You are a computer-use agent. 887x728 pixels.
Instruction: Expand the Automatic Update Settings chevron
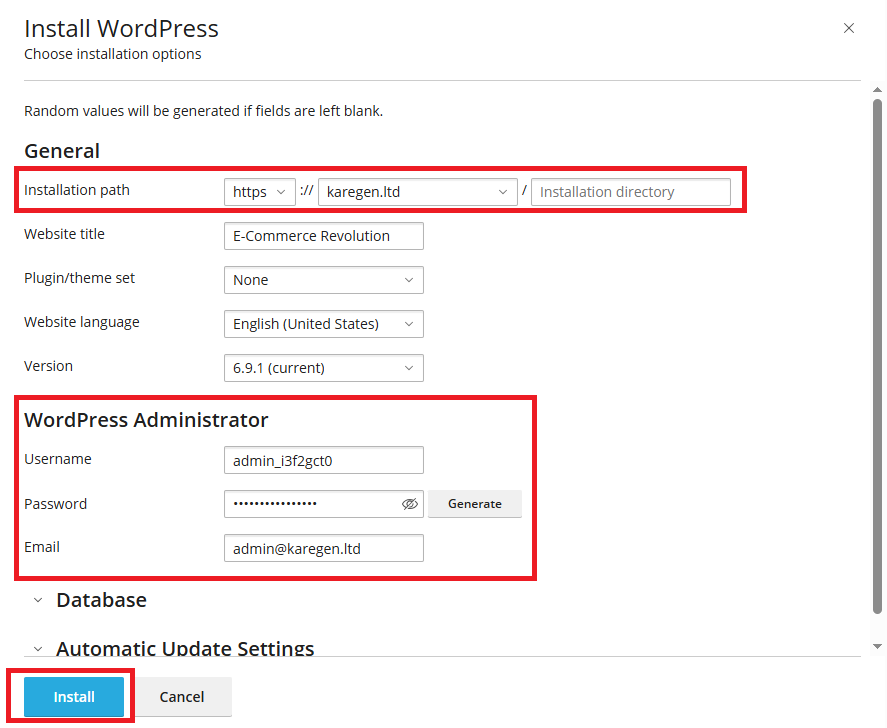point(38,649)
